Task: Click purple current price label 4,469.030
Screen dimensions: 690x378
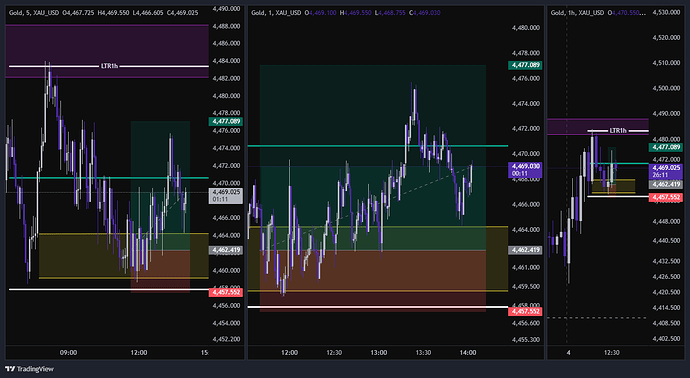Action: 525,169
